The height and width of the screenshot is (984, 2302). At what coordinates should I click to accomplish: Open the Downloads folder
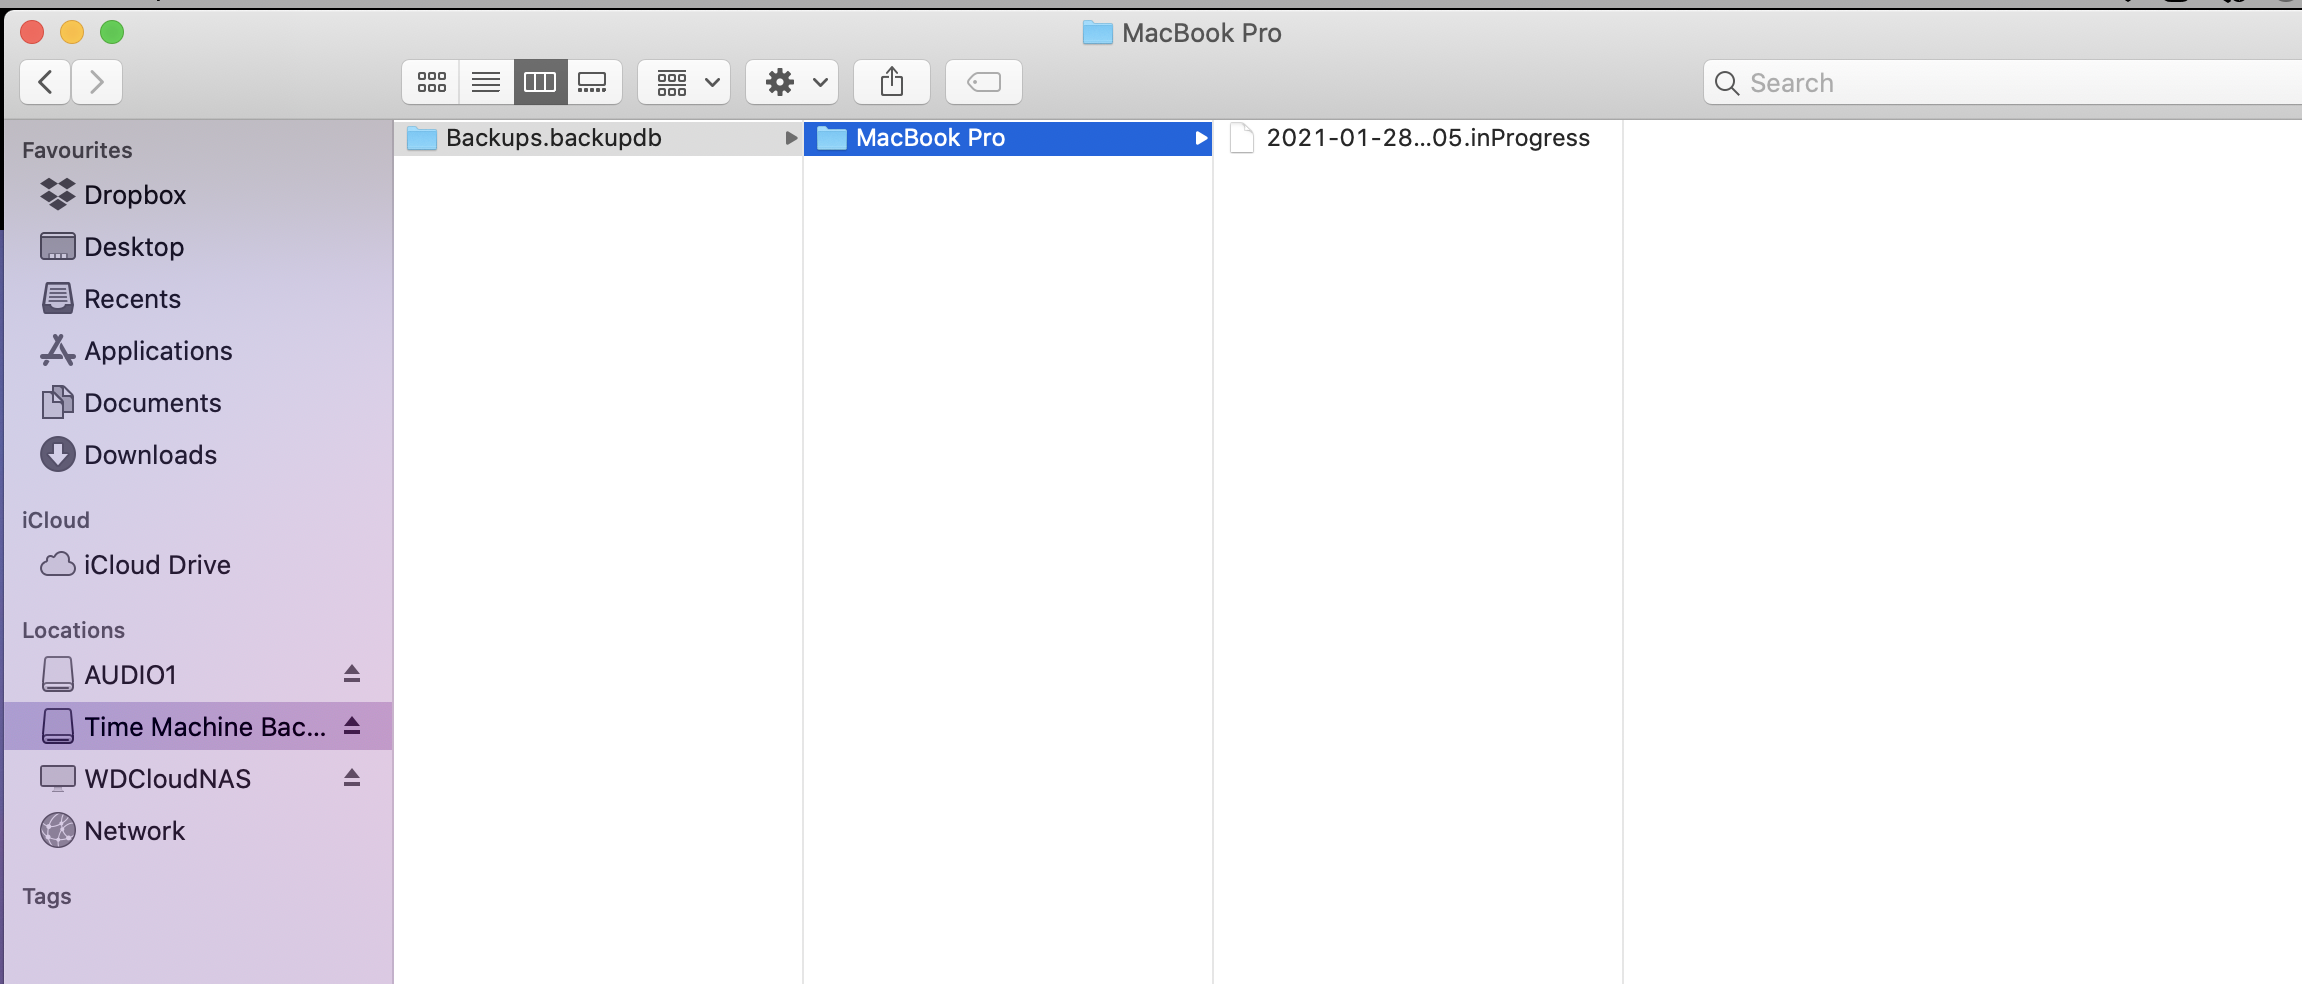click(x=198, y=455)
